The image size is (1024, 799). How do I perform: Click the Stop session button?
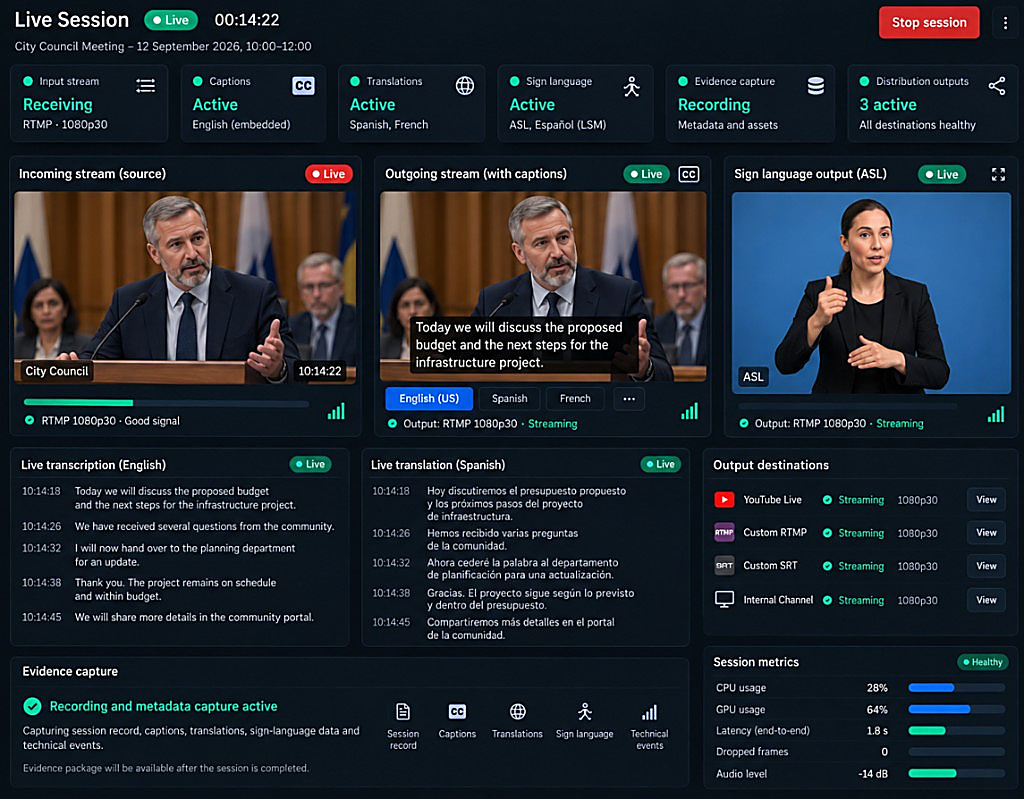(929, 22)
